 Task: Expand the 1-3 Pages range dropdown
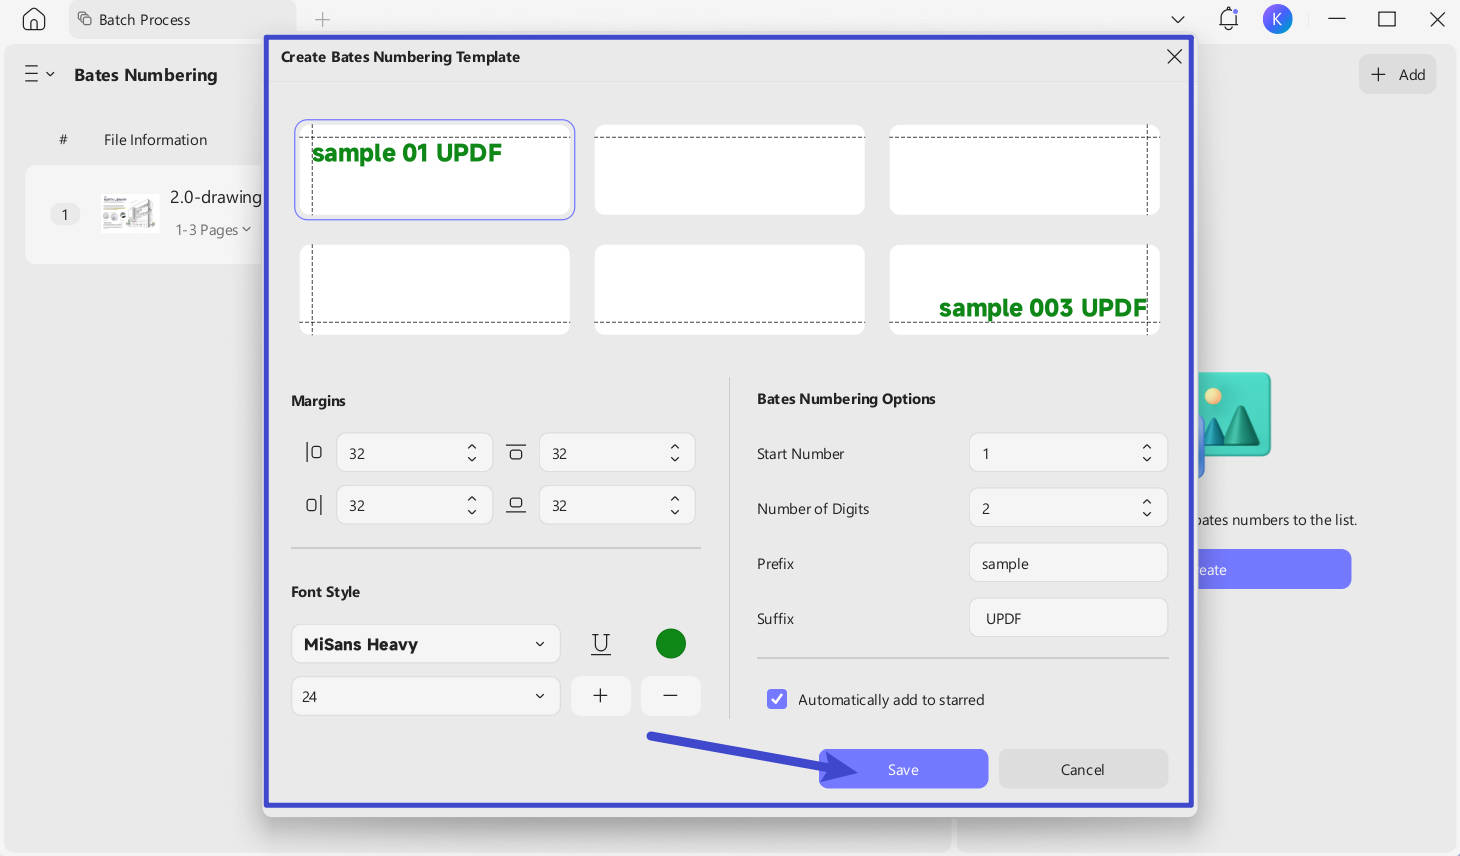(213, 230)
